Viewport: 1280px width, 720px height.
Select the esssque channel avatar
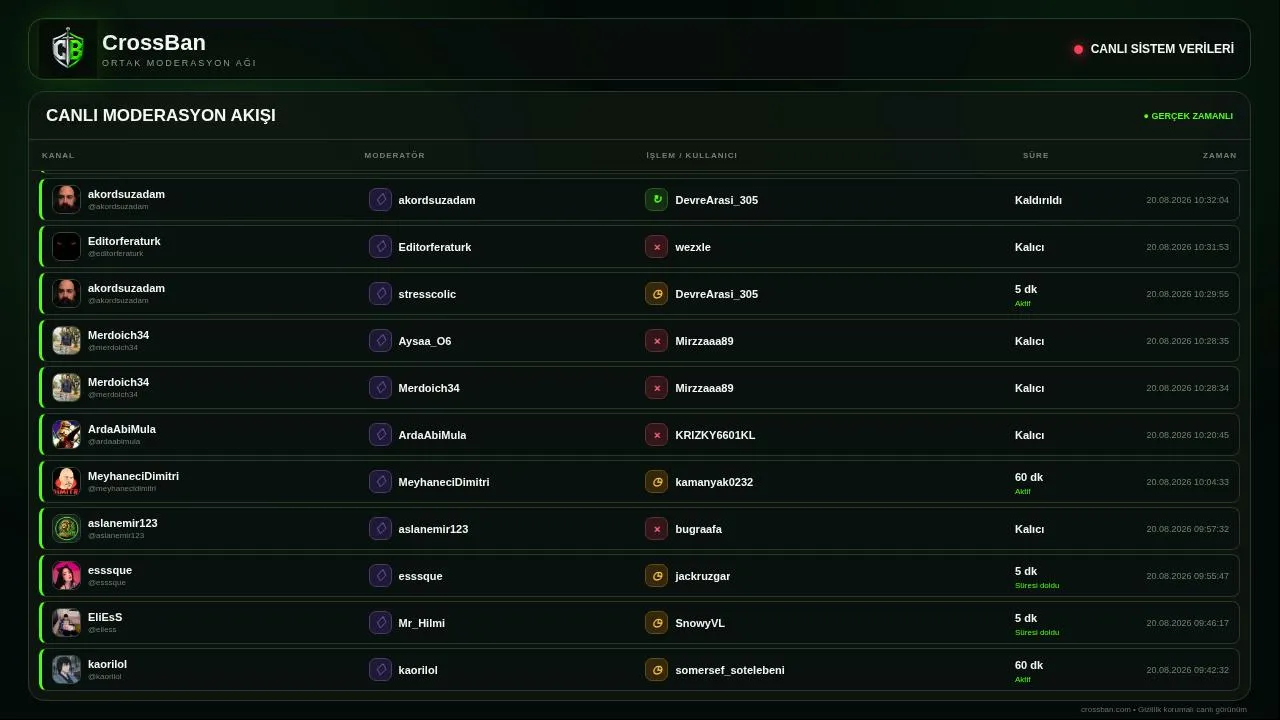click(66, 575)
